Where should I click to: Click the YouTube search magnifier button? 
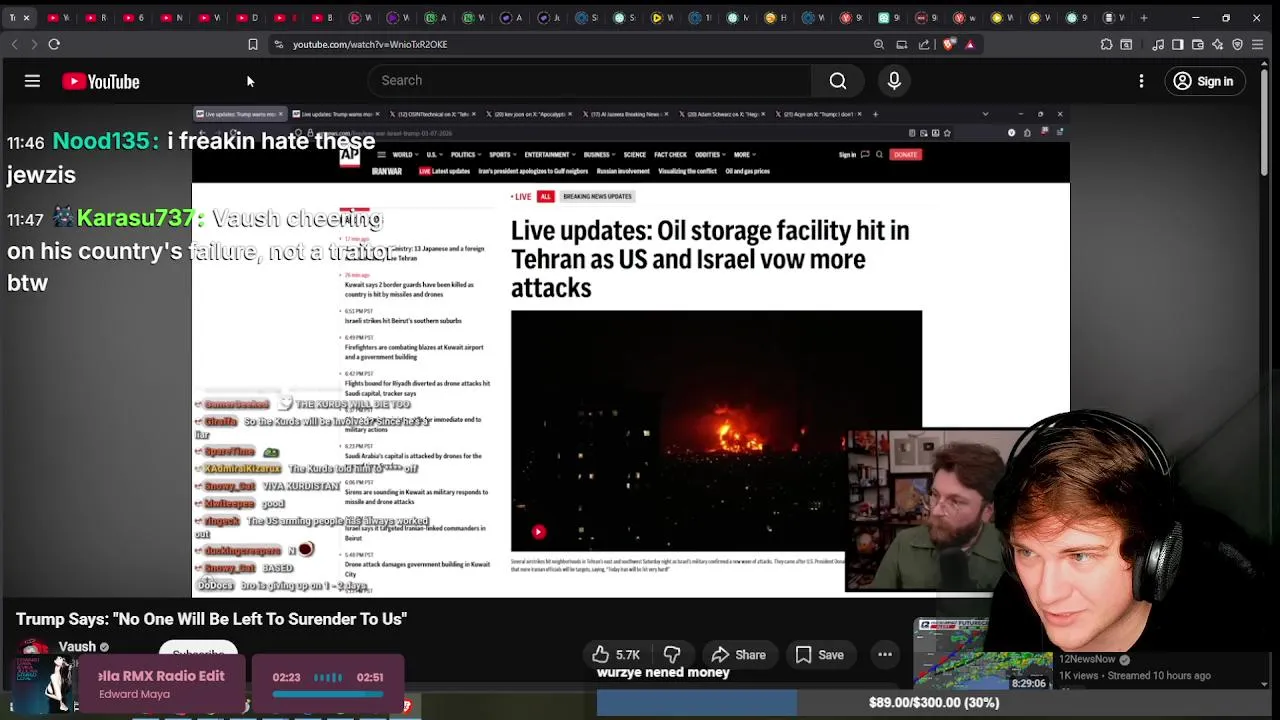pos(838,80)
